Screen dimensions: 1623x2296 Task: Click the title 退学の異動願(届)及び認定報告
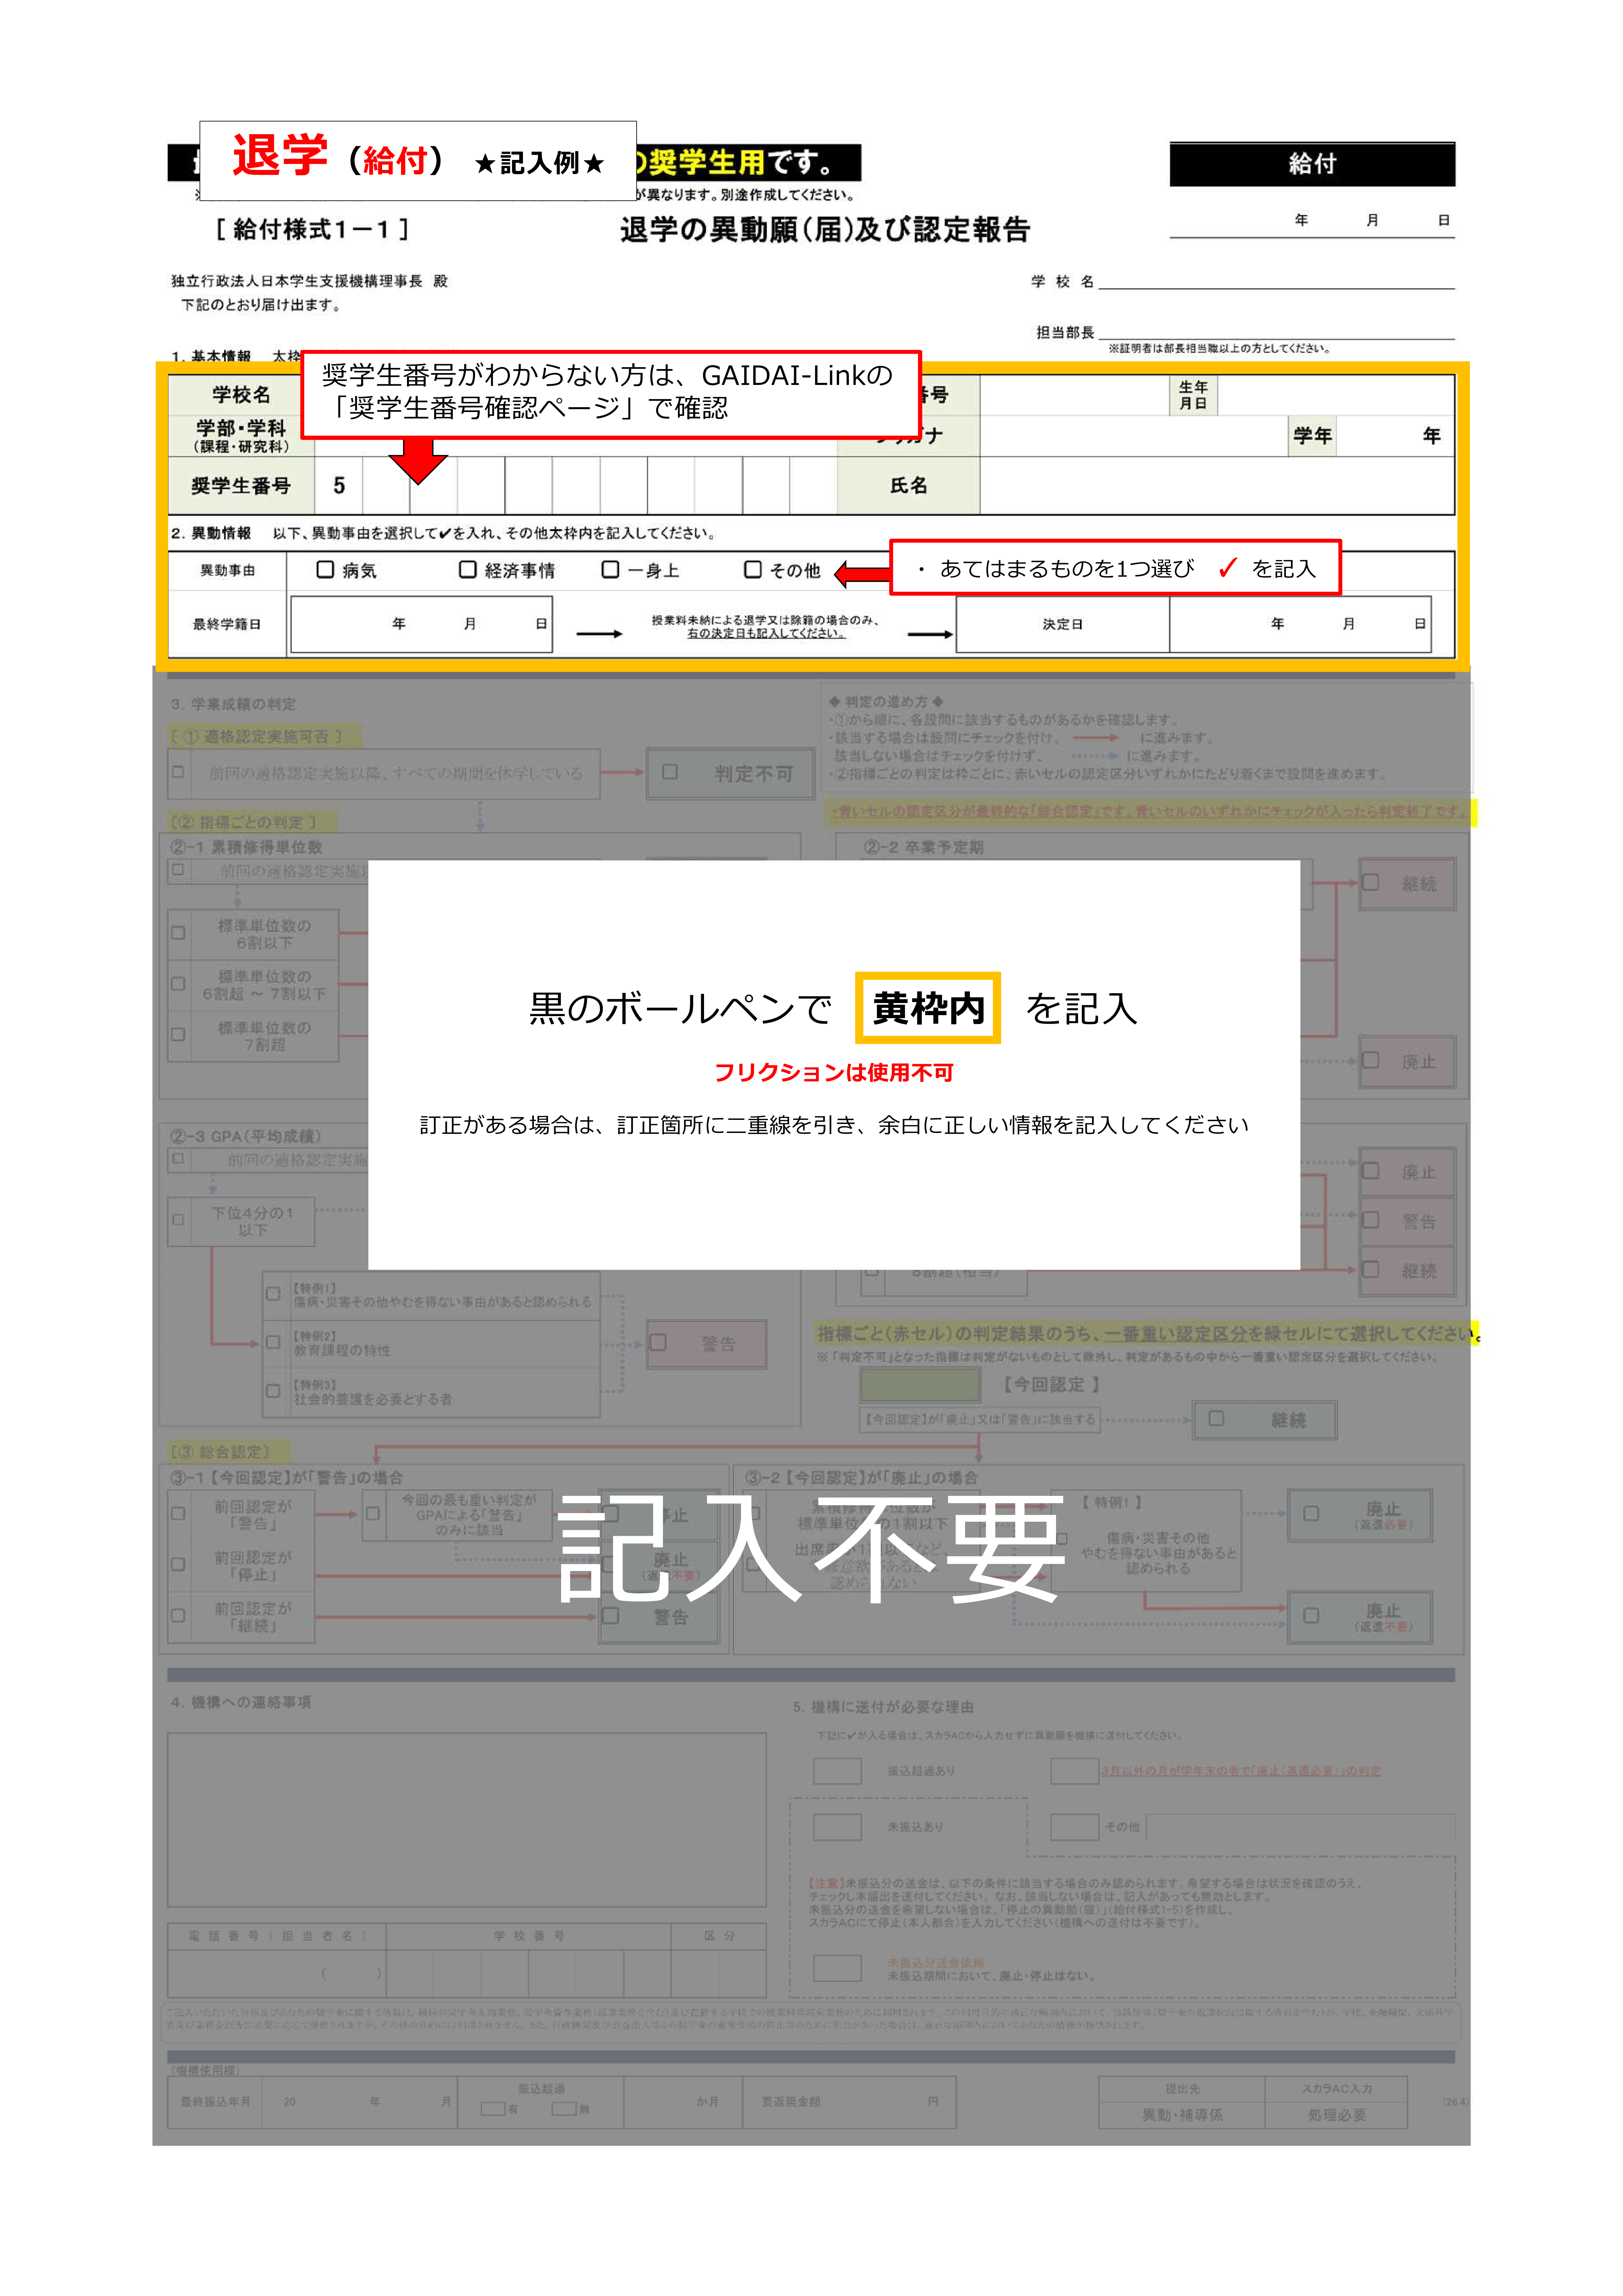pos(825,230)
